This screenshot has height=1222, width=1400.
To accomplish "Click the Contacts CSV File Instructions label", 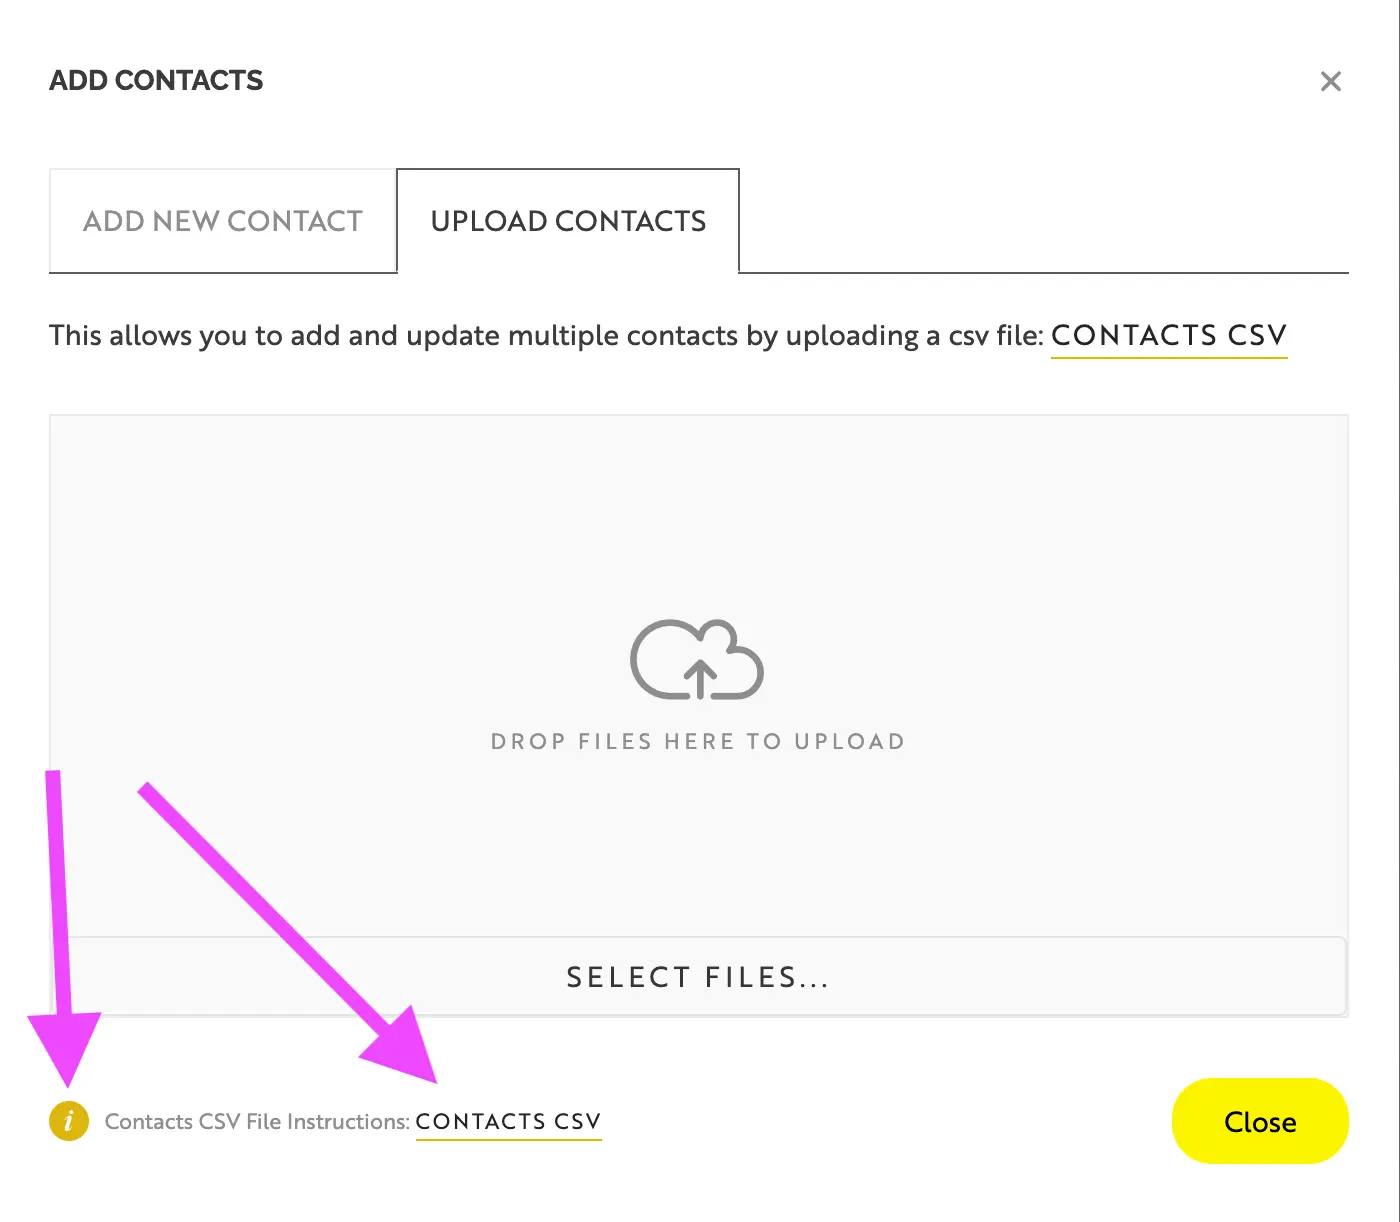I will pyautogui.click(x=257, y=1121).
